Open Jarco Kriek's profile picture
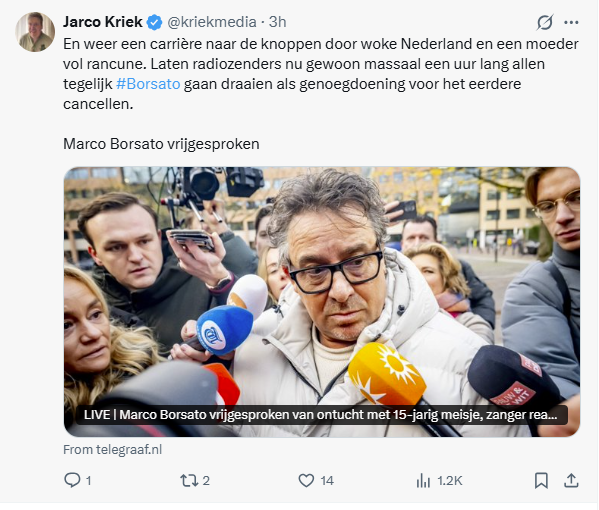The height and width of the screenshot is (510, 599). coord(35,32)
